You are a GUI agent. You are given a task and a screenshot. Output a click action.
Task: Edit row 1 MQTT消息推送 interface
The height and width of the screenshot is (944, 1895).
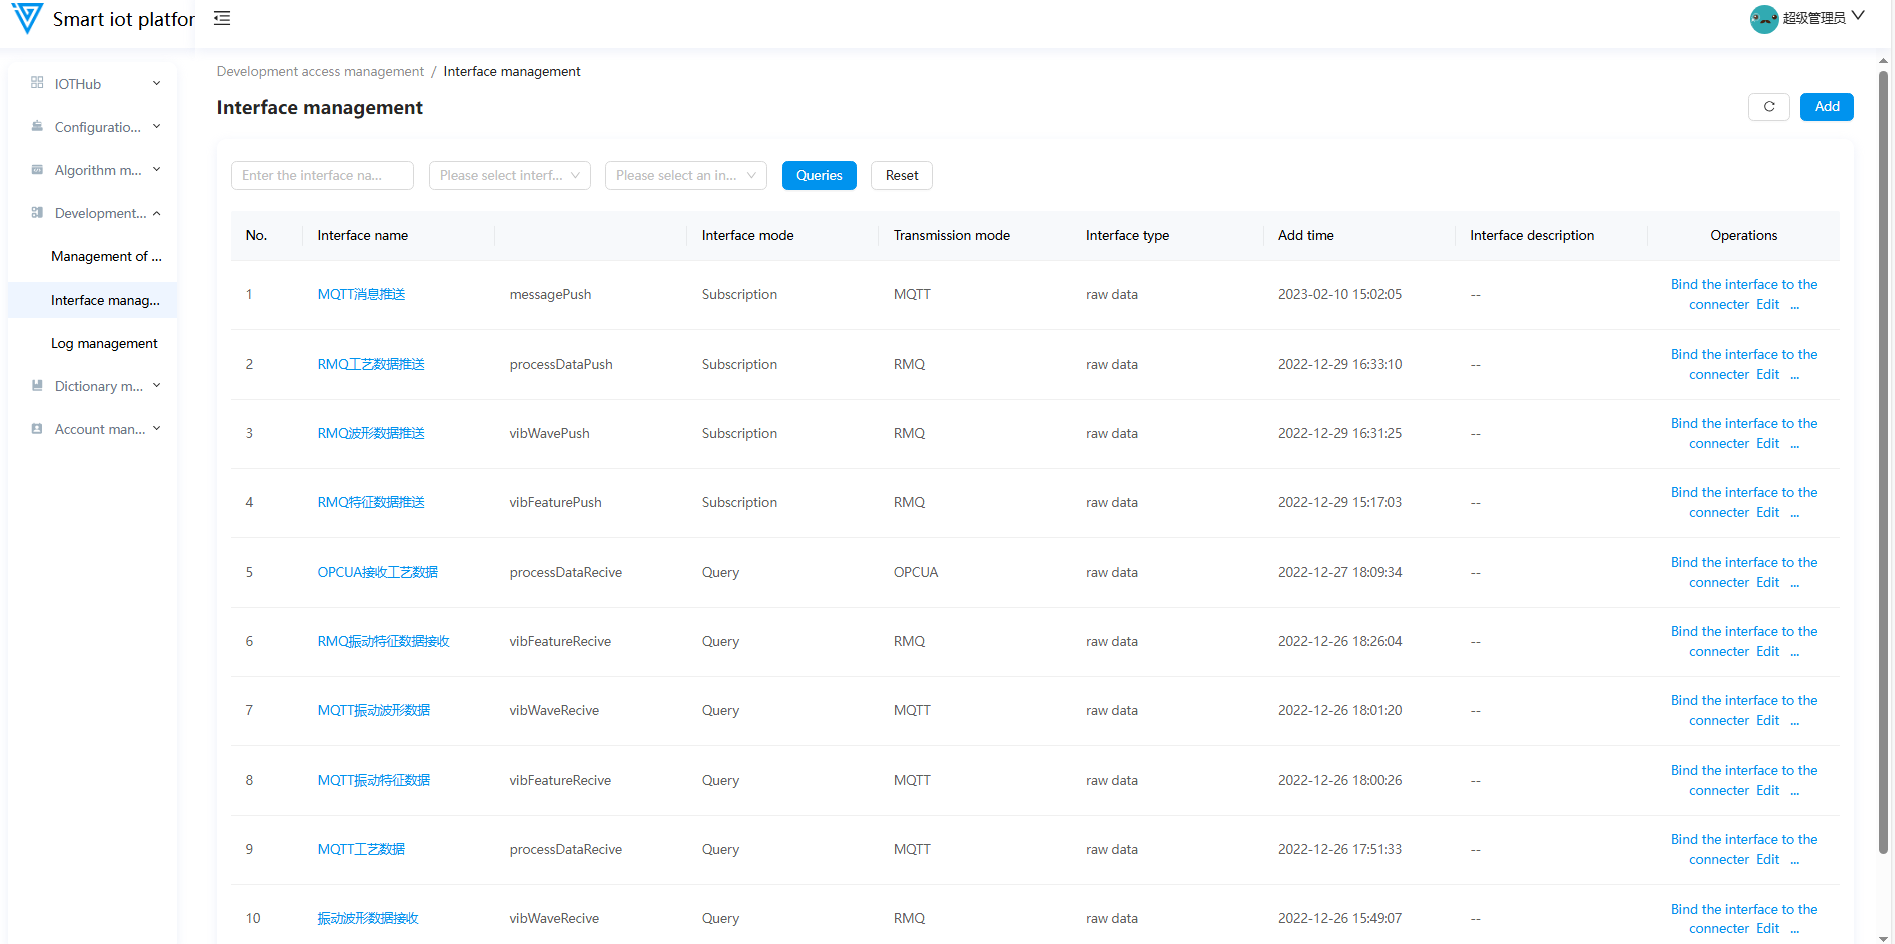point(1768,304)
